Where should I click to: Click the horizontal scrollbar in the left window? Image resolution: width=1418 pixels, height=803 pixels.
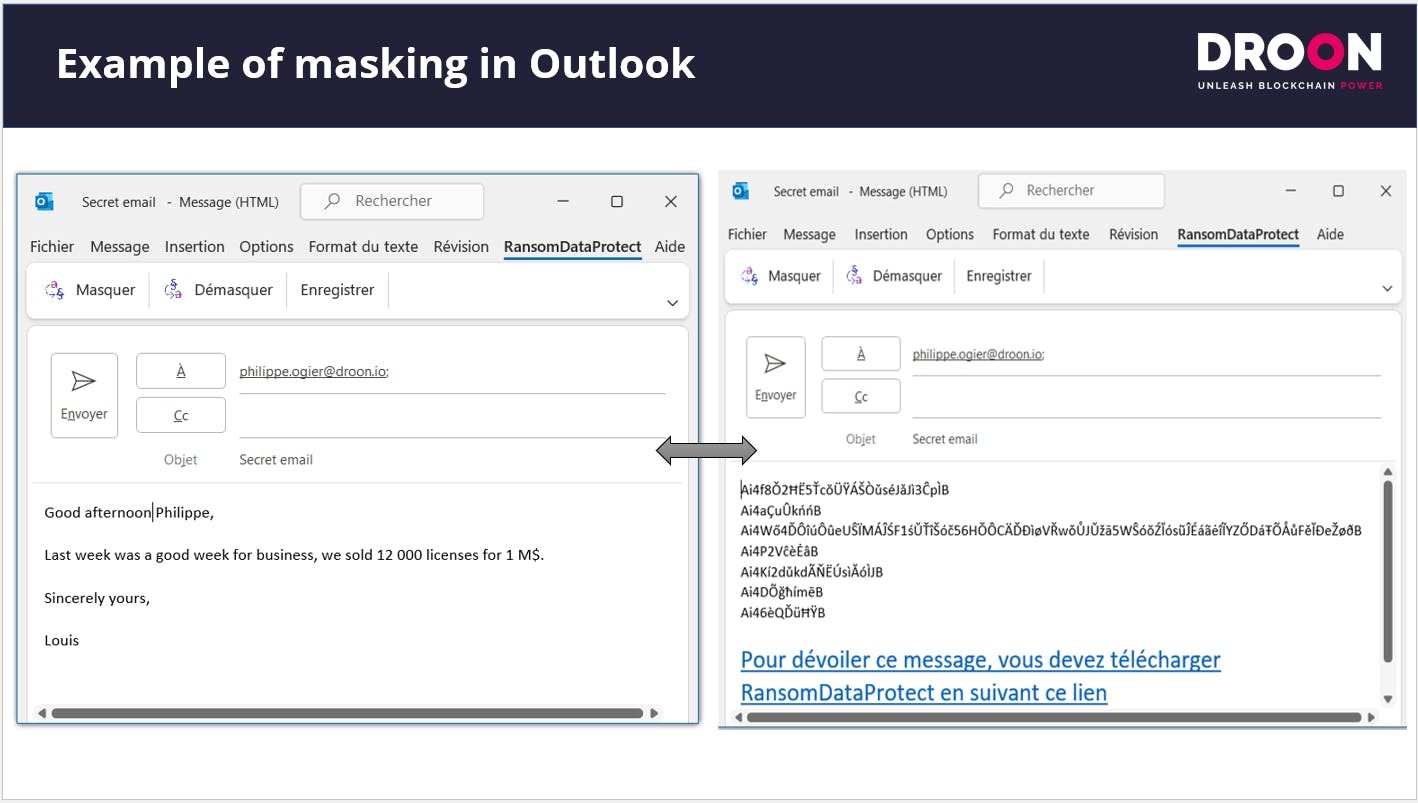pos(347,713)
